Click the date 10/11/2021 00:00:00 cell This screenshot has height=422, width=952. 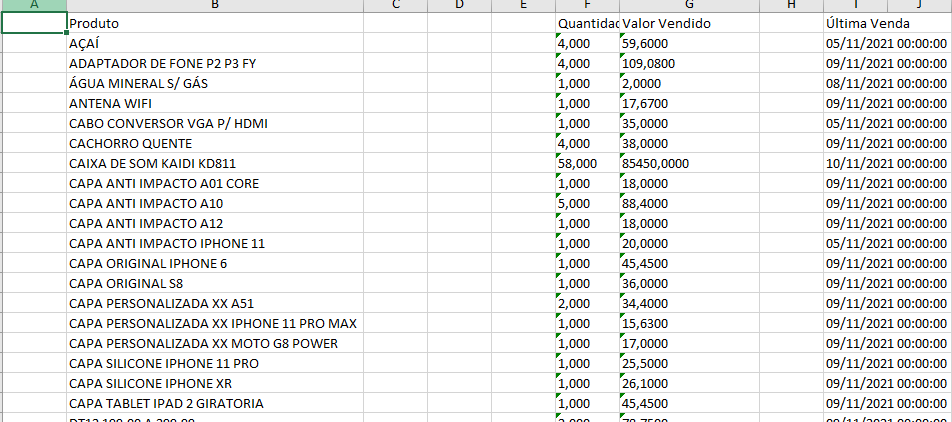tap(886, 163)
